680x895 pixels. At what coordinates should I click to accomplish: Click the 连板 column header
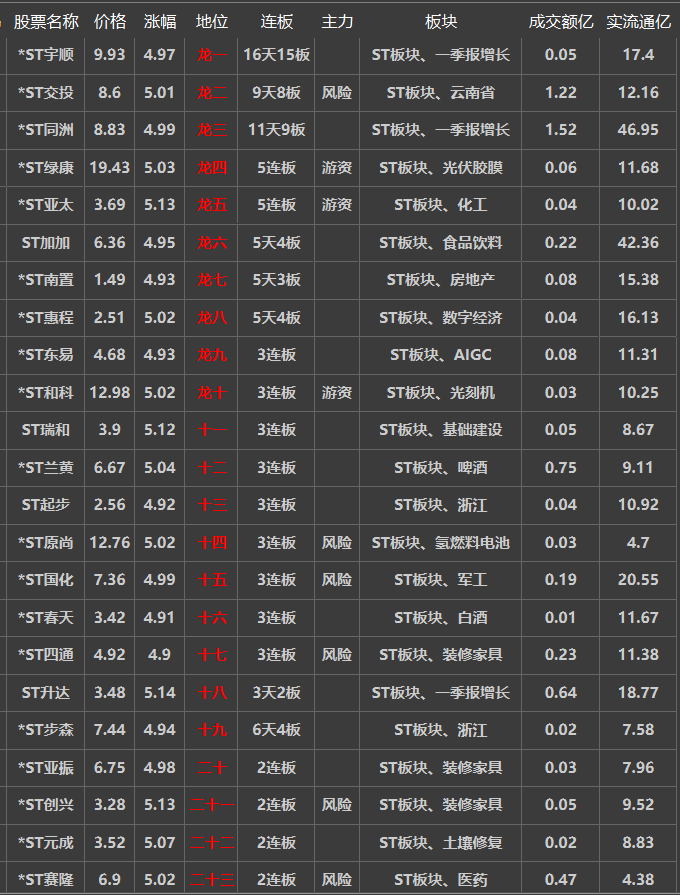coord(277,21)
